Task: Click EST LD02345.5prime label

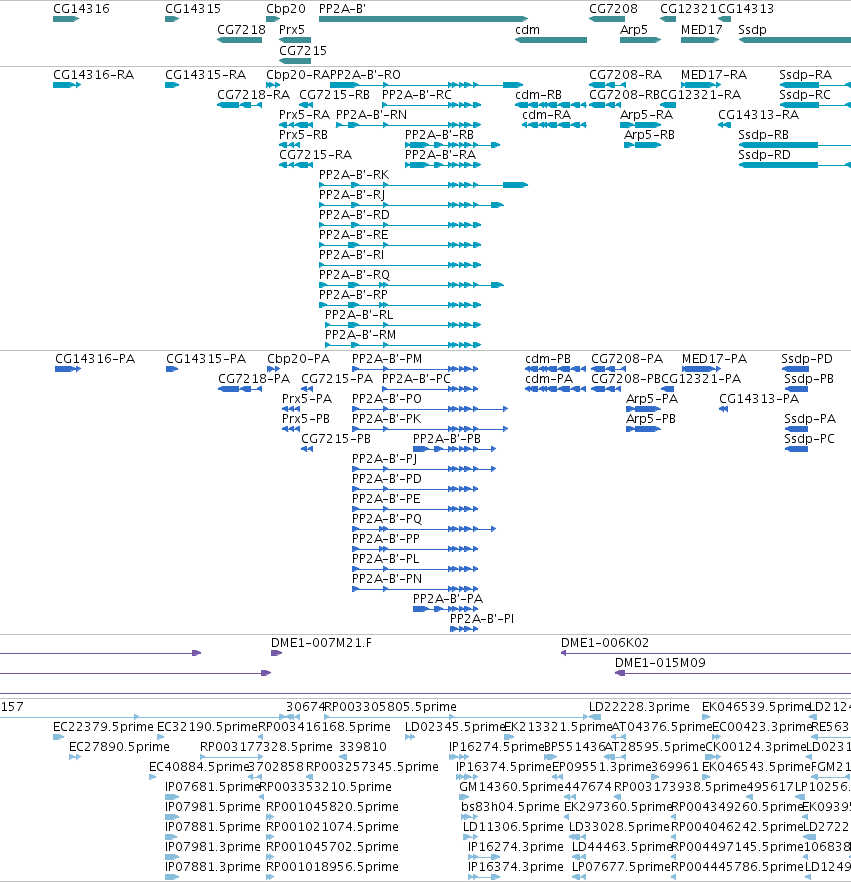Action: 454,727
